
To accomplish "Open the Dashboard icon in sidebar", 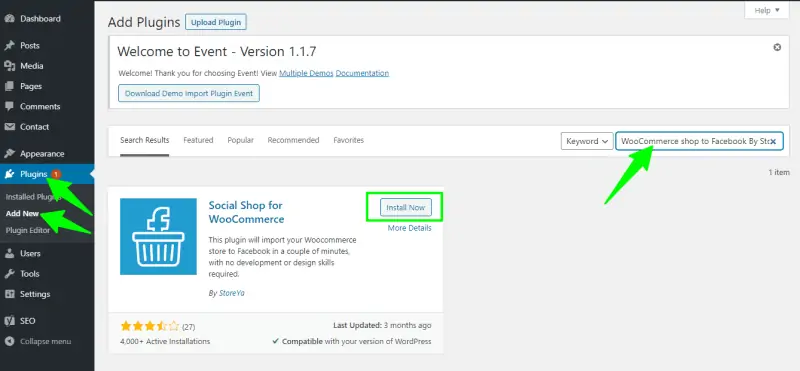I will (x=9, y=19).
